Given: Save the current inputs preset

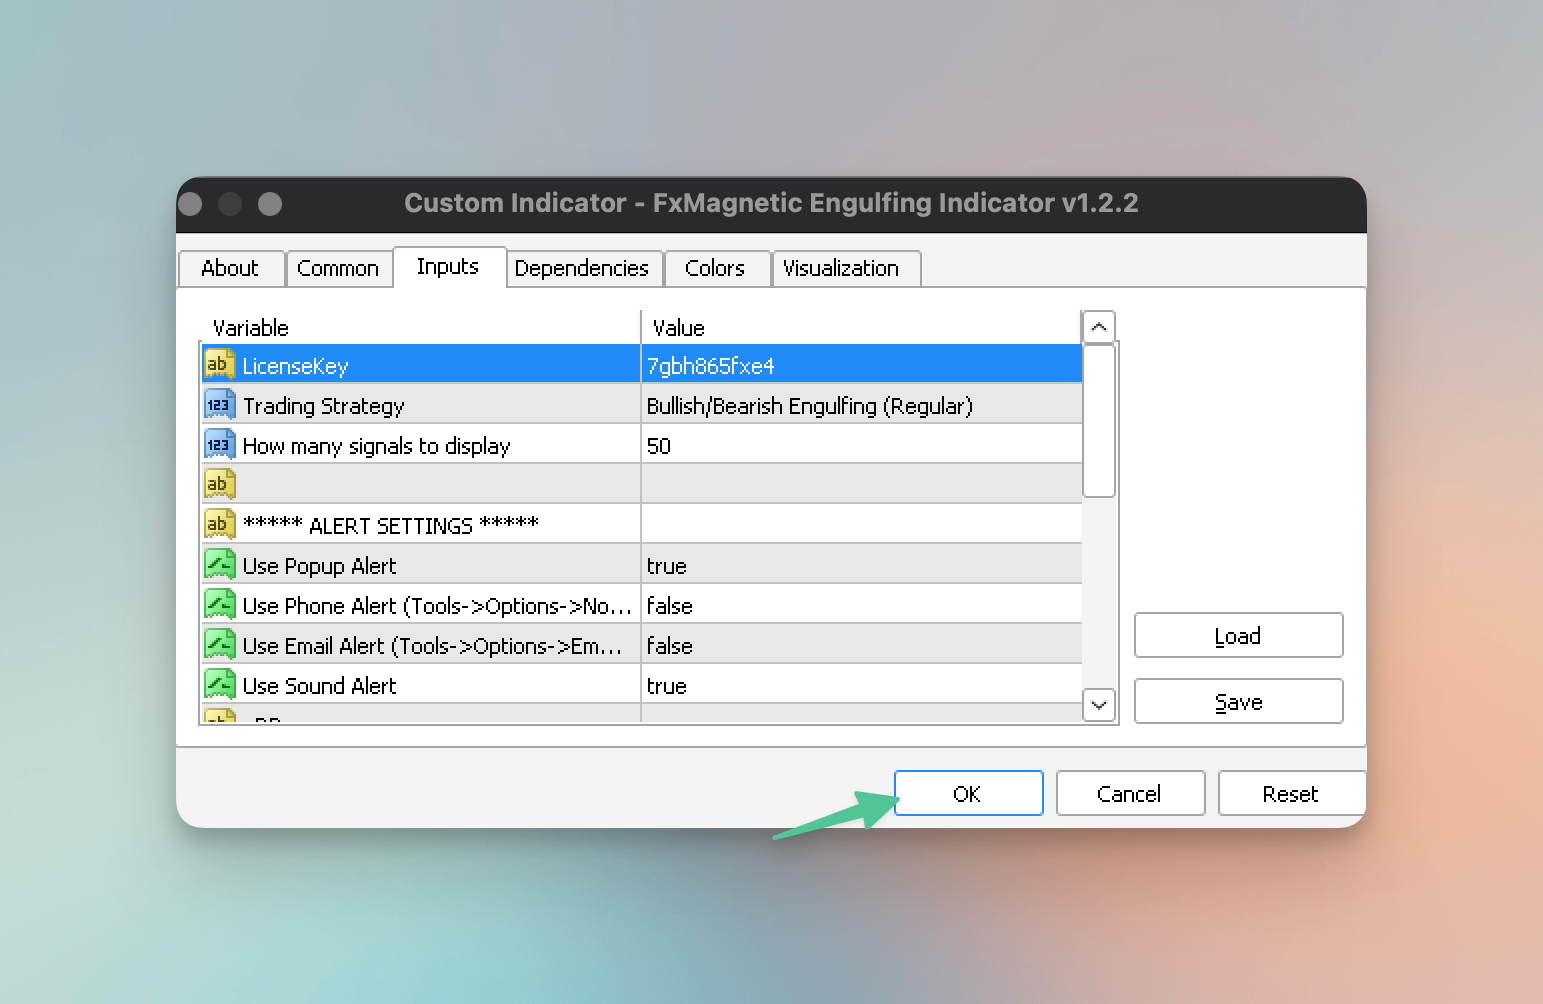Looking at the screenshot, I should [1238, 701].
